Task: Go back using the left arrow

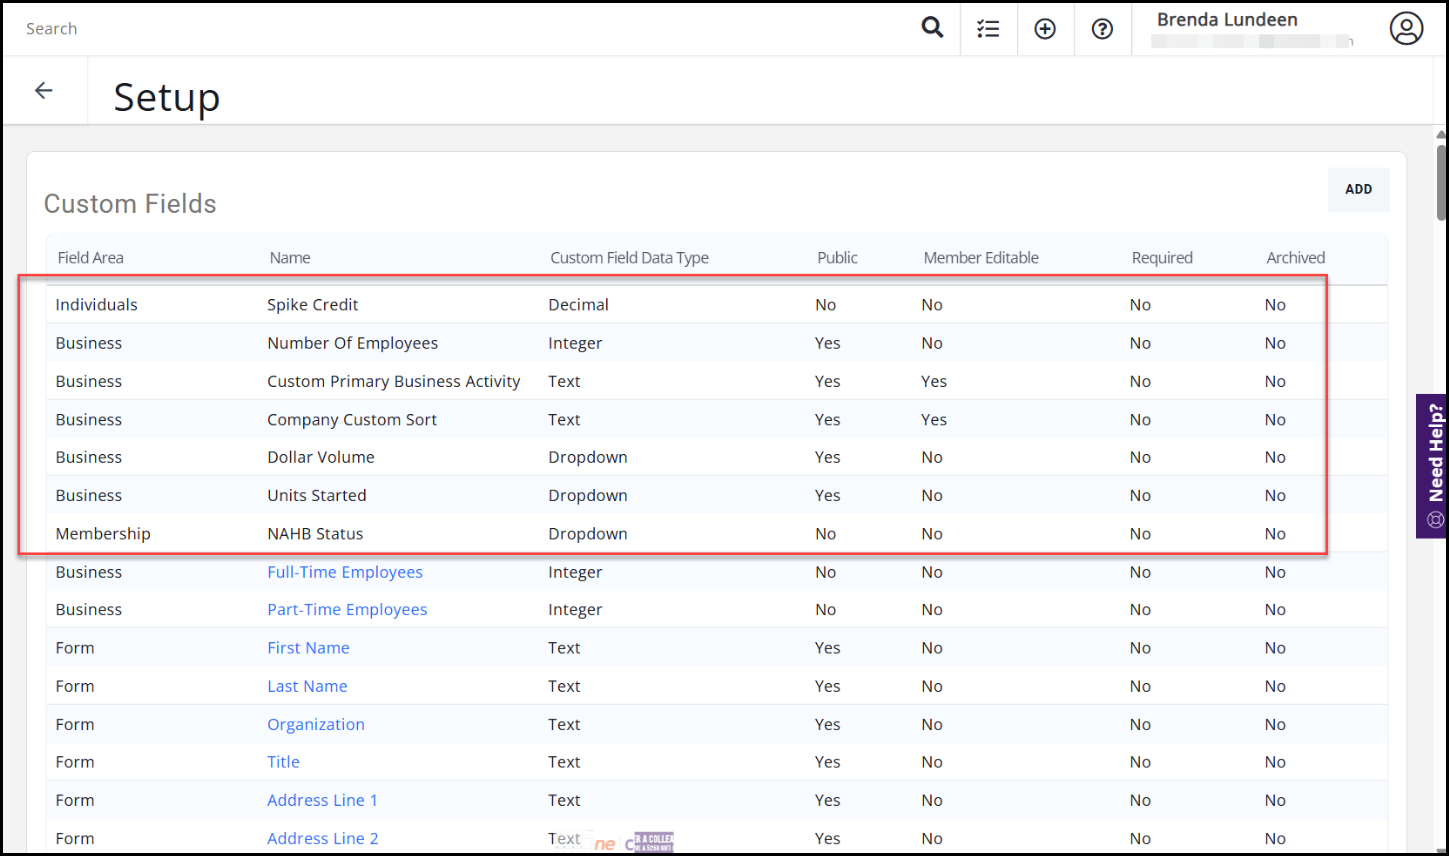Action: (44, 91)
